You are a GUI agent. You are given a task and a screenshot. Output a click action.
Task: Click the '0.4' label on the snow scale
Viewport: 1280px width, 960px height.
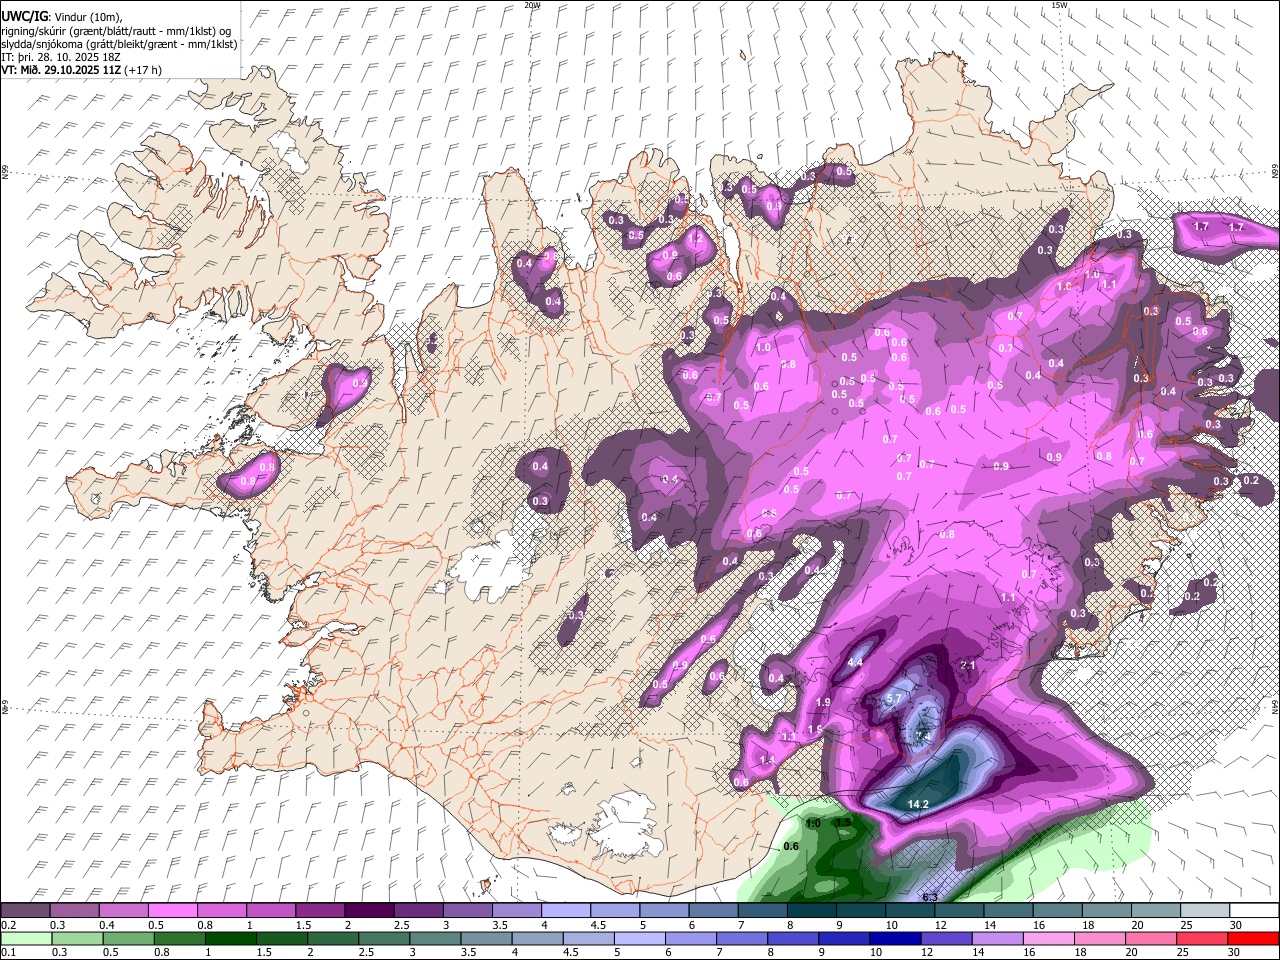(x=106, y=925)
